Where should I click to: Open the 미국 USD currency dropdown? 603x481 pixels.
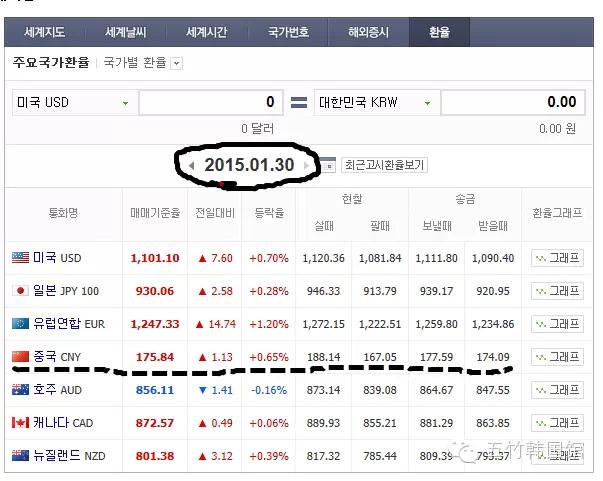125,102
